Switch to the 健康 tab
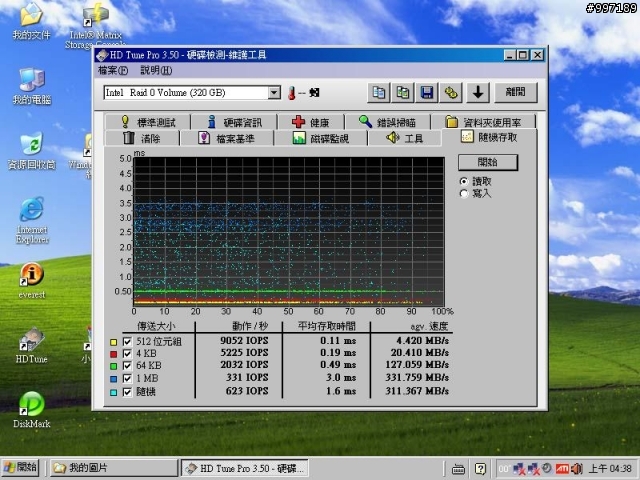 click(311, 122)
